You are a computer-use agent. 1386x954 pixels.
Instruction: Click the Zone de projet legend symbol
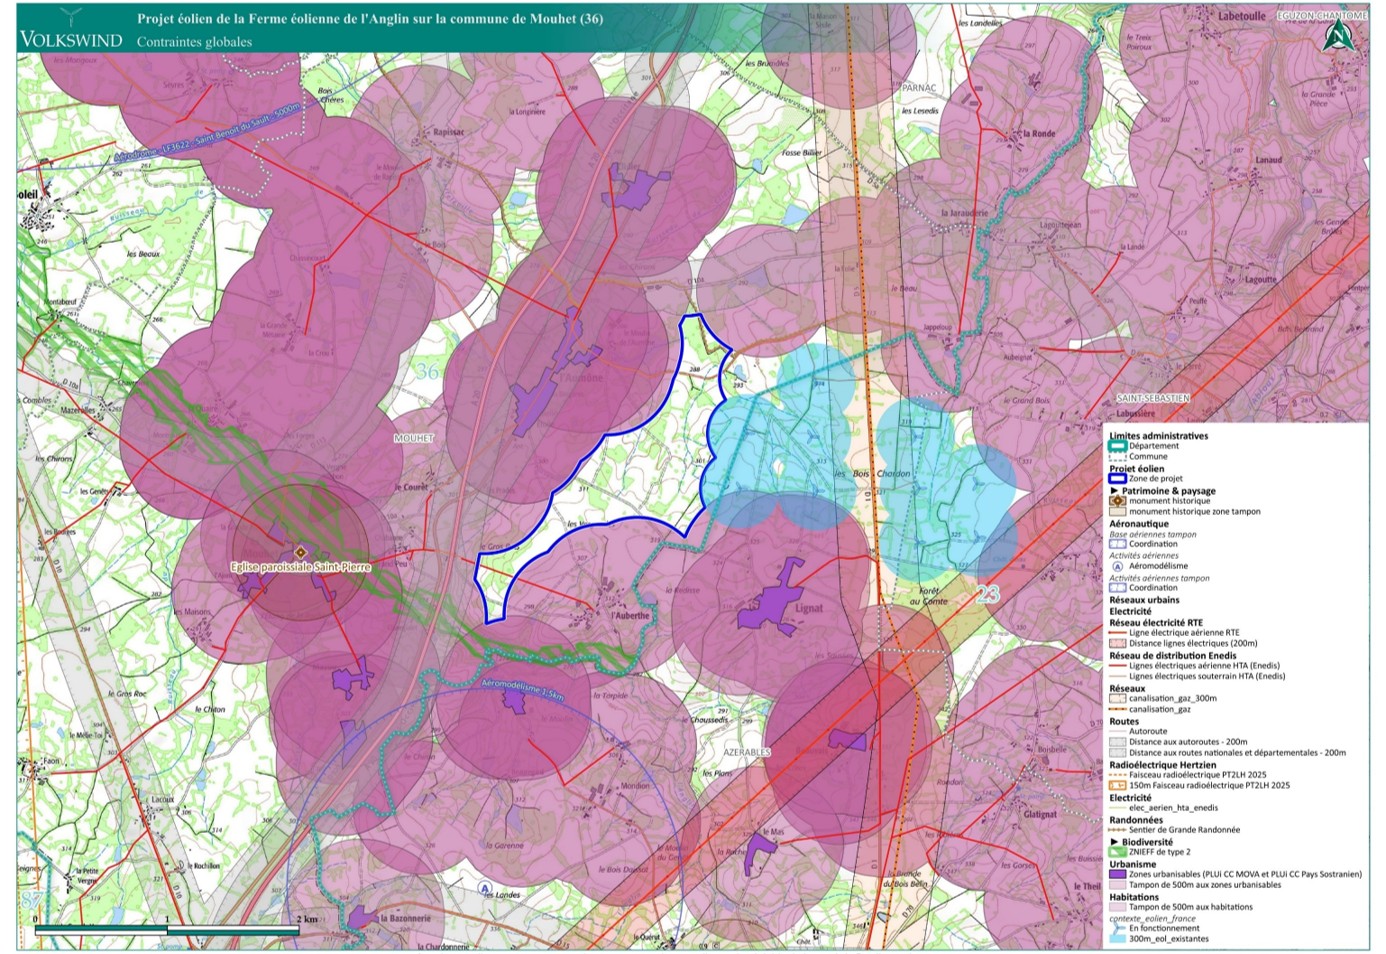coord(1117,479)
